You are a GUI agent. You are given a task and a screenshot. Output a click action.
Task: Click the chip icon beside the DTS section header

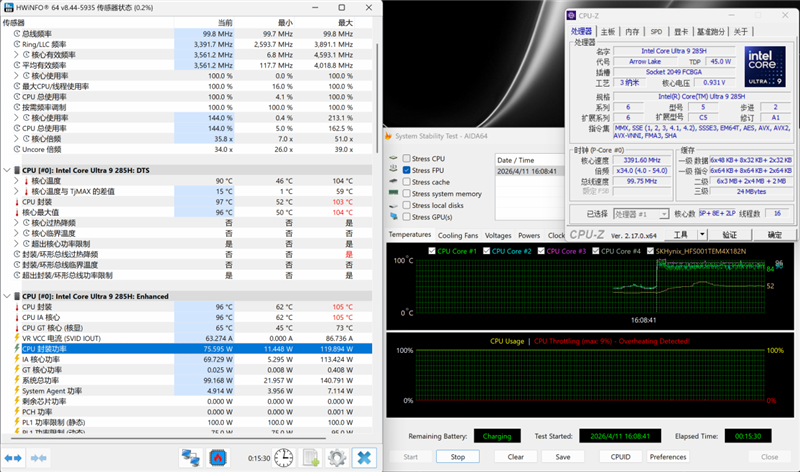tap(17, 170)
